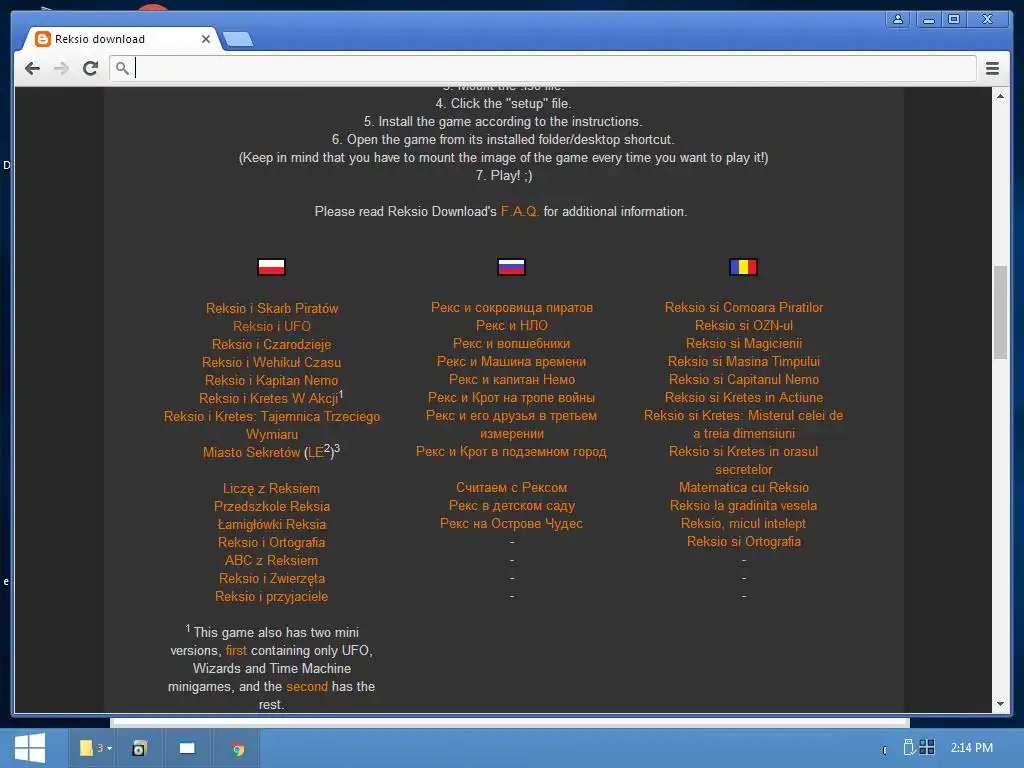Open Reksio la gradinita vesela link
The height and width of the screenshot is (768, 1024).
click(744, 505)
